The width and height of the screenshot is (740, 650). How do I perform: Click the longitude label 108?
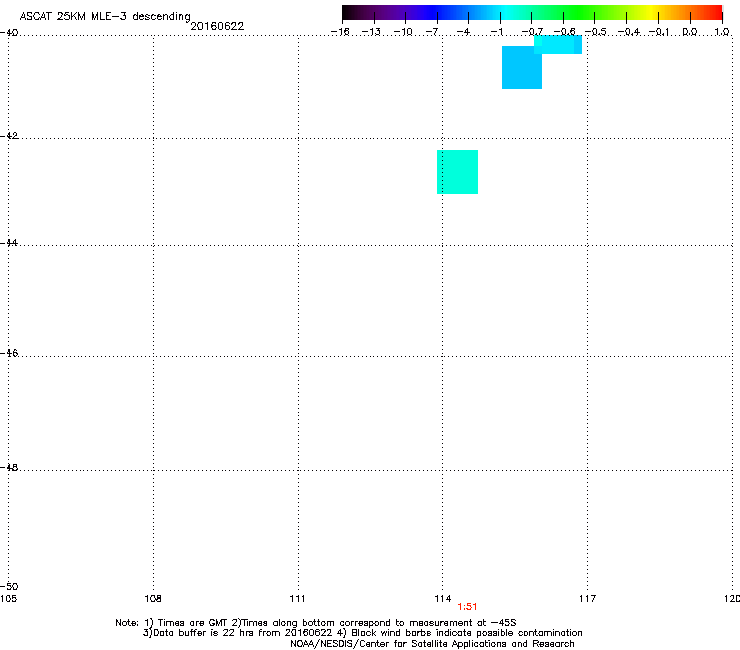[x=153, y=599]
